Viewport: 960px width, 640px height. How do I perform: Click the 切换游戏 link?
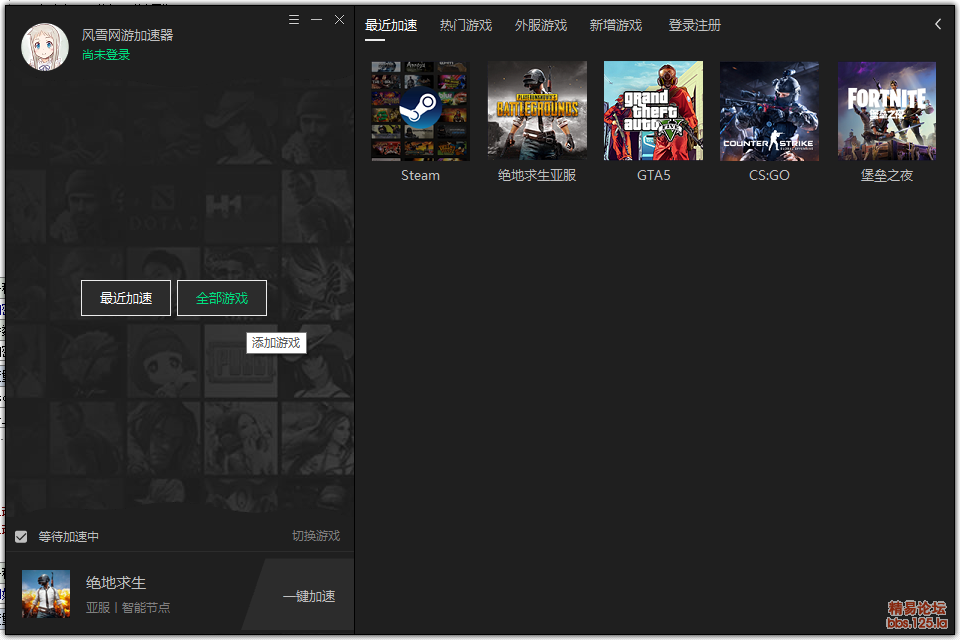[x=316, y=536]
